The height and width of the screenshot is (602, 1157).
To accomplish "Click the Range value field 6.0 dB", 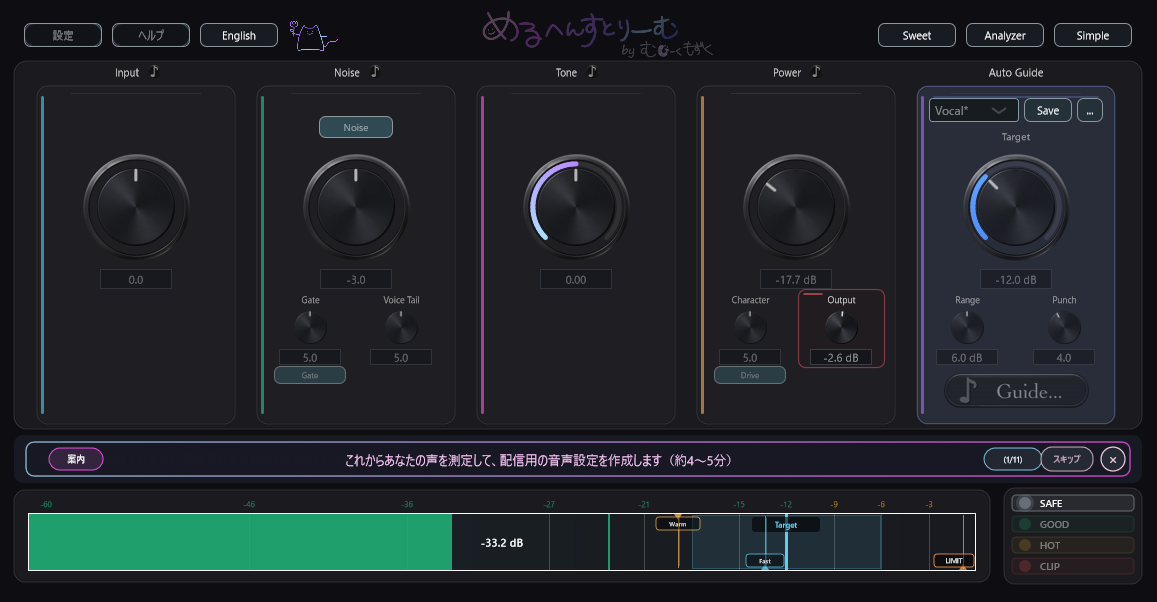I will pyautogui.click(x=967, y=357).
